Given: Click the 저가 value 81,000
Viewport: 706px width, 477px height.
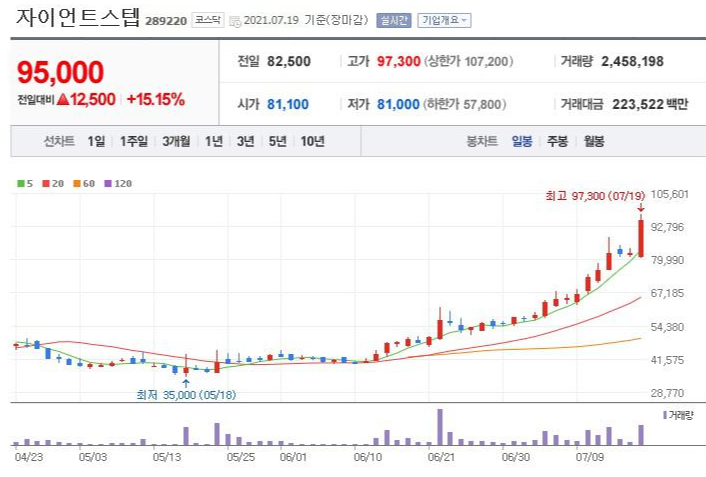Looking at the screenshot, I should (398, 104).
